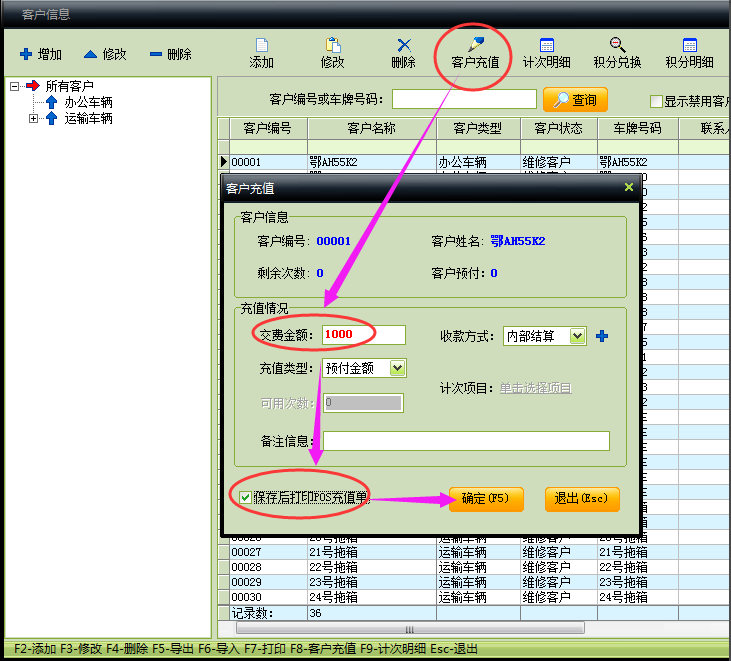Click the 删除 toolbar X icon

pos(403,53)
